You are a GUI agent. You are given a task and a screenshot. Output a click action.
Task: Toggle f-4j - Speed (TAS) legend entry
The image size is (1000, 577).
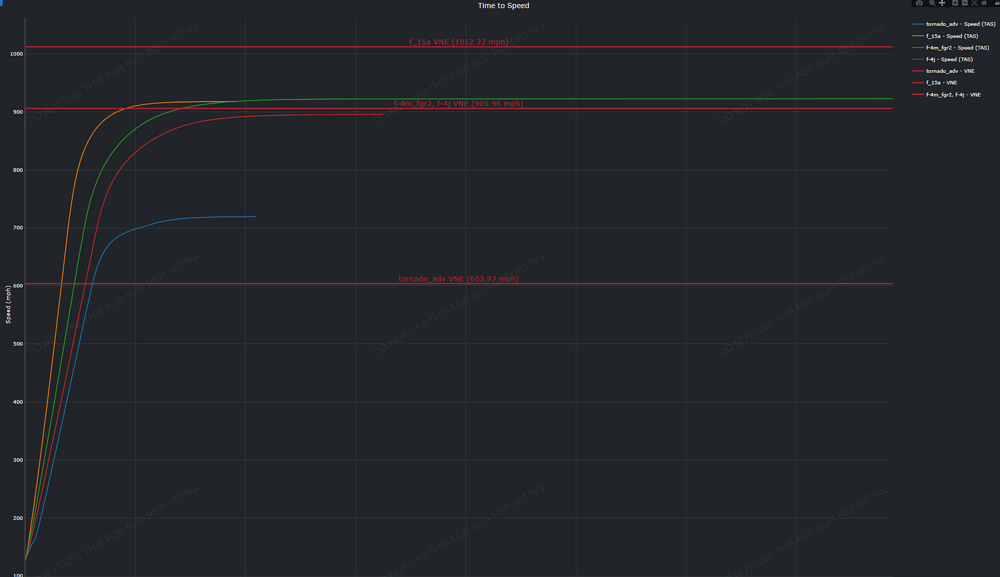coord(949,60)
